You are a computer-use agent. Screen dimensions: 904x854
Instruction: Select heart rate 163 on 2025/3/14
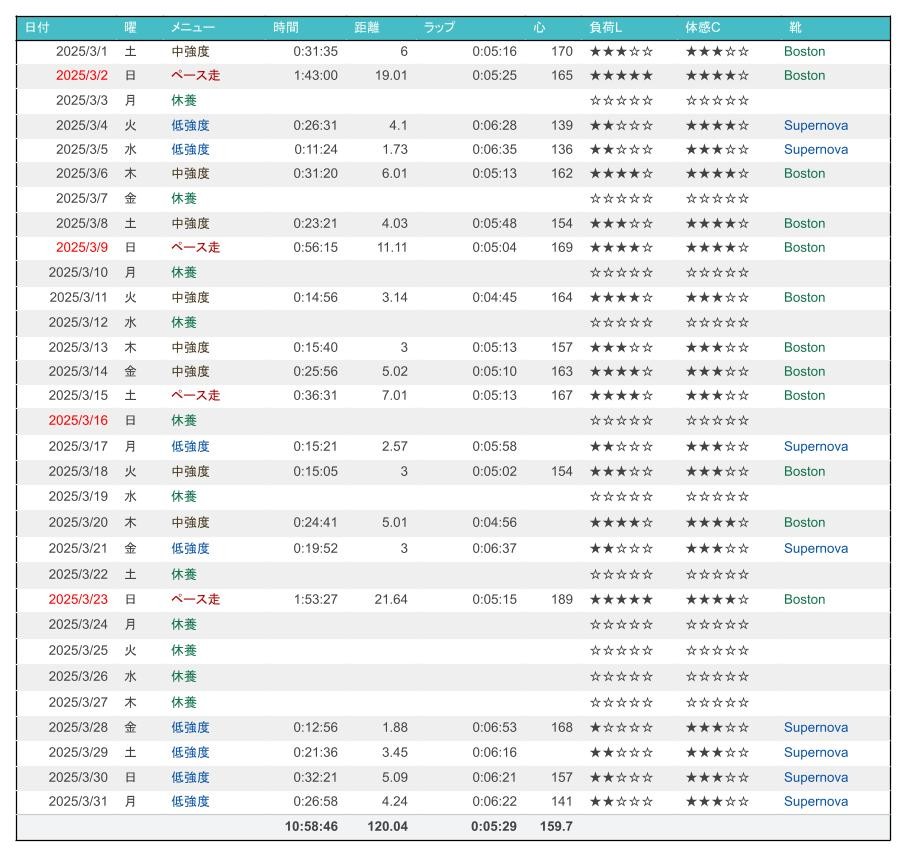562,371
